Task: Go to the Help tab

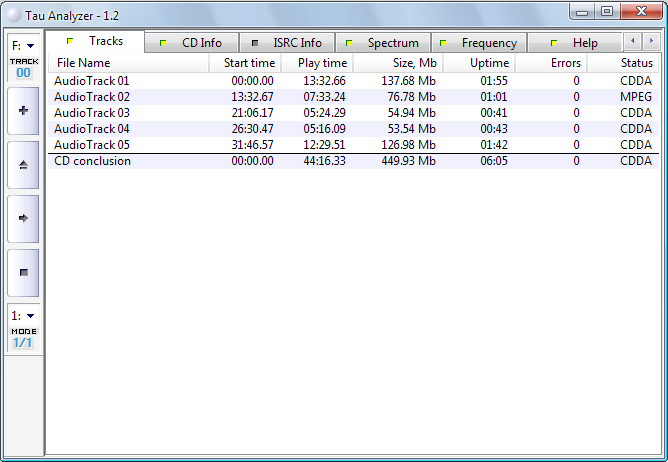Action: (x=576, y=43)
